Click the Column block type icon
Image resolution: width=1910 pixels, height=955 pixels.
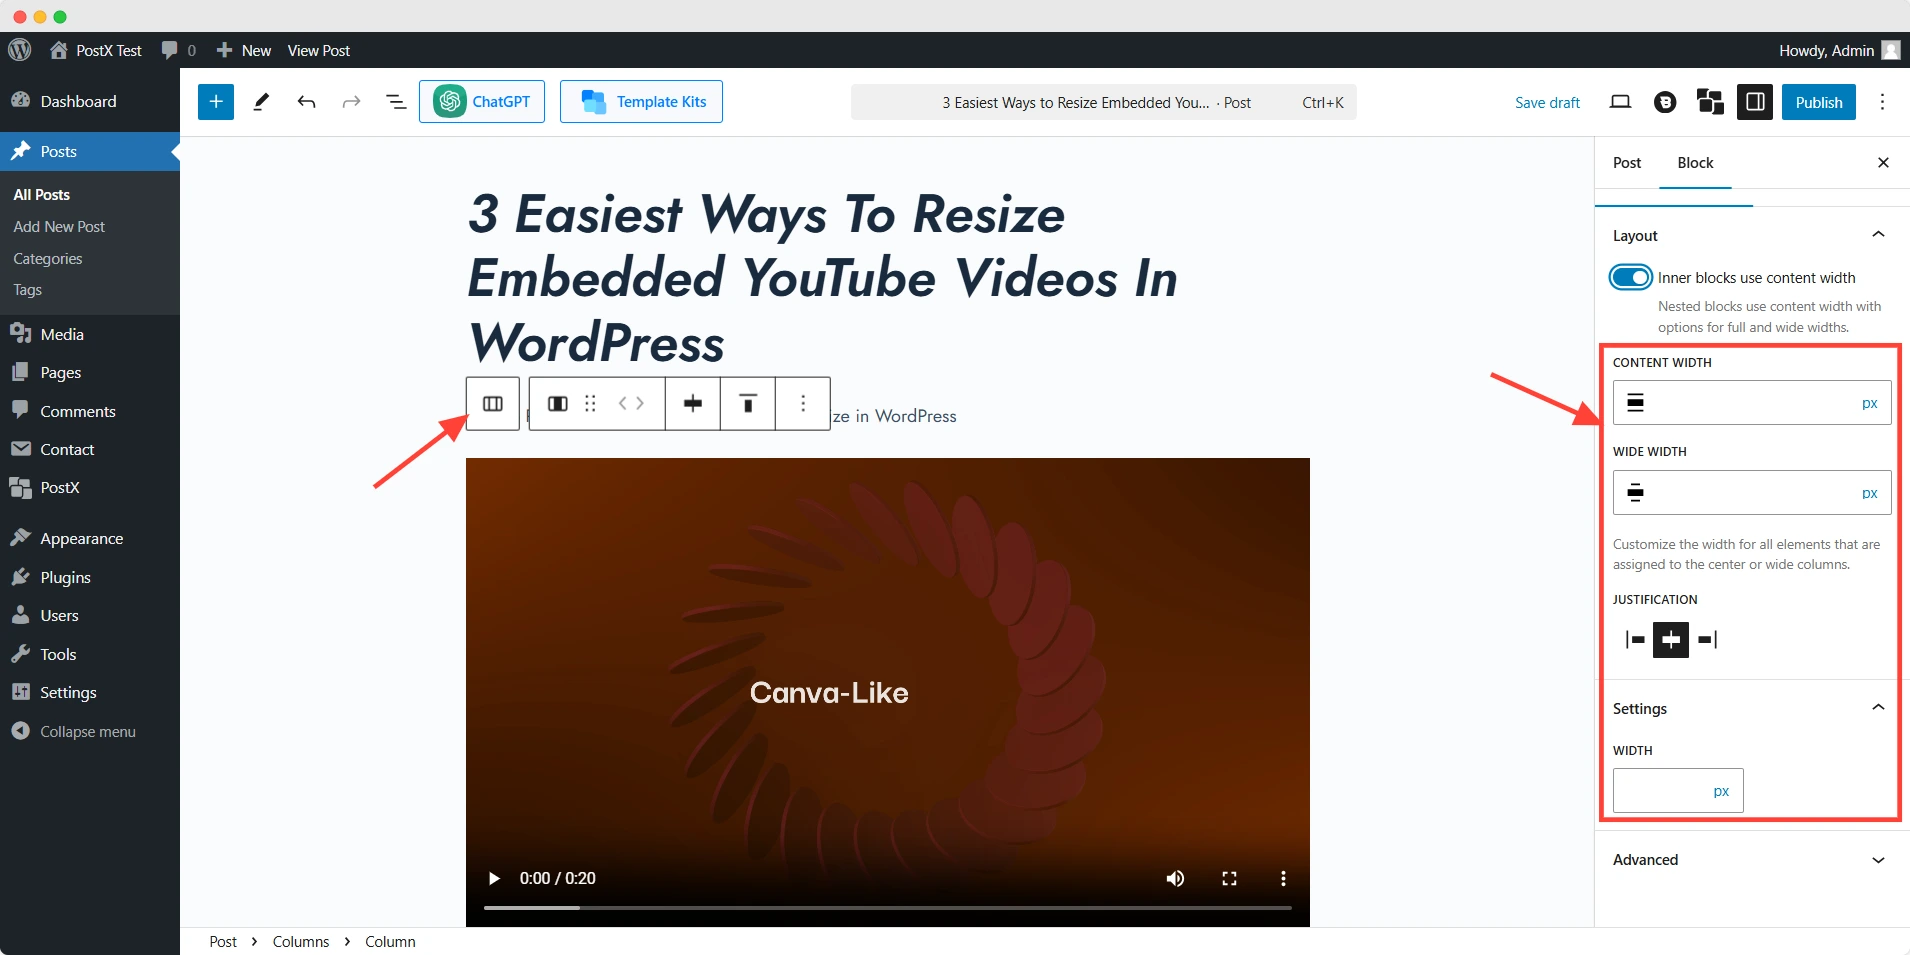(558, 404)
